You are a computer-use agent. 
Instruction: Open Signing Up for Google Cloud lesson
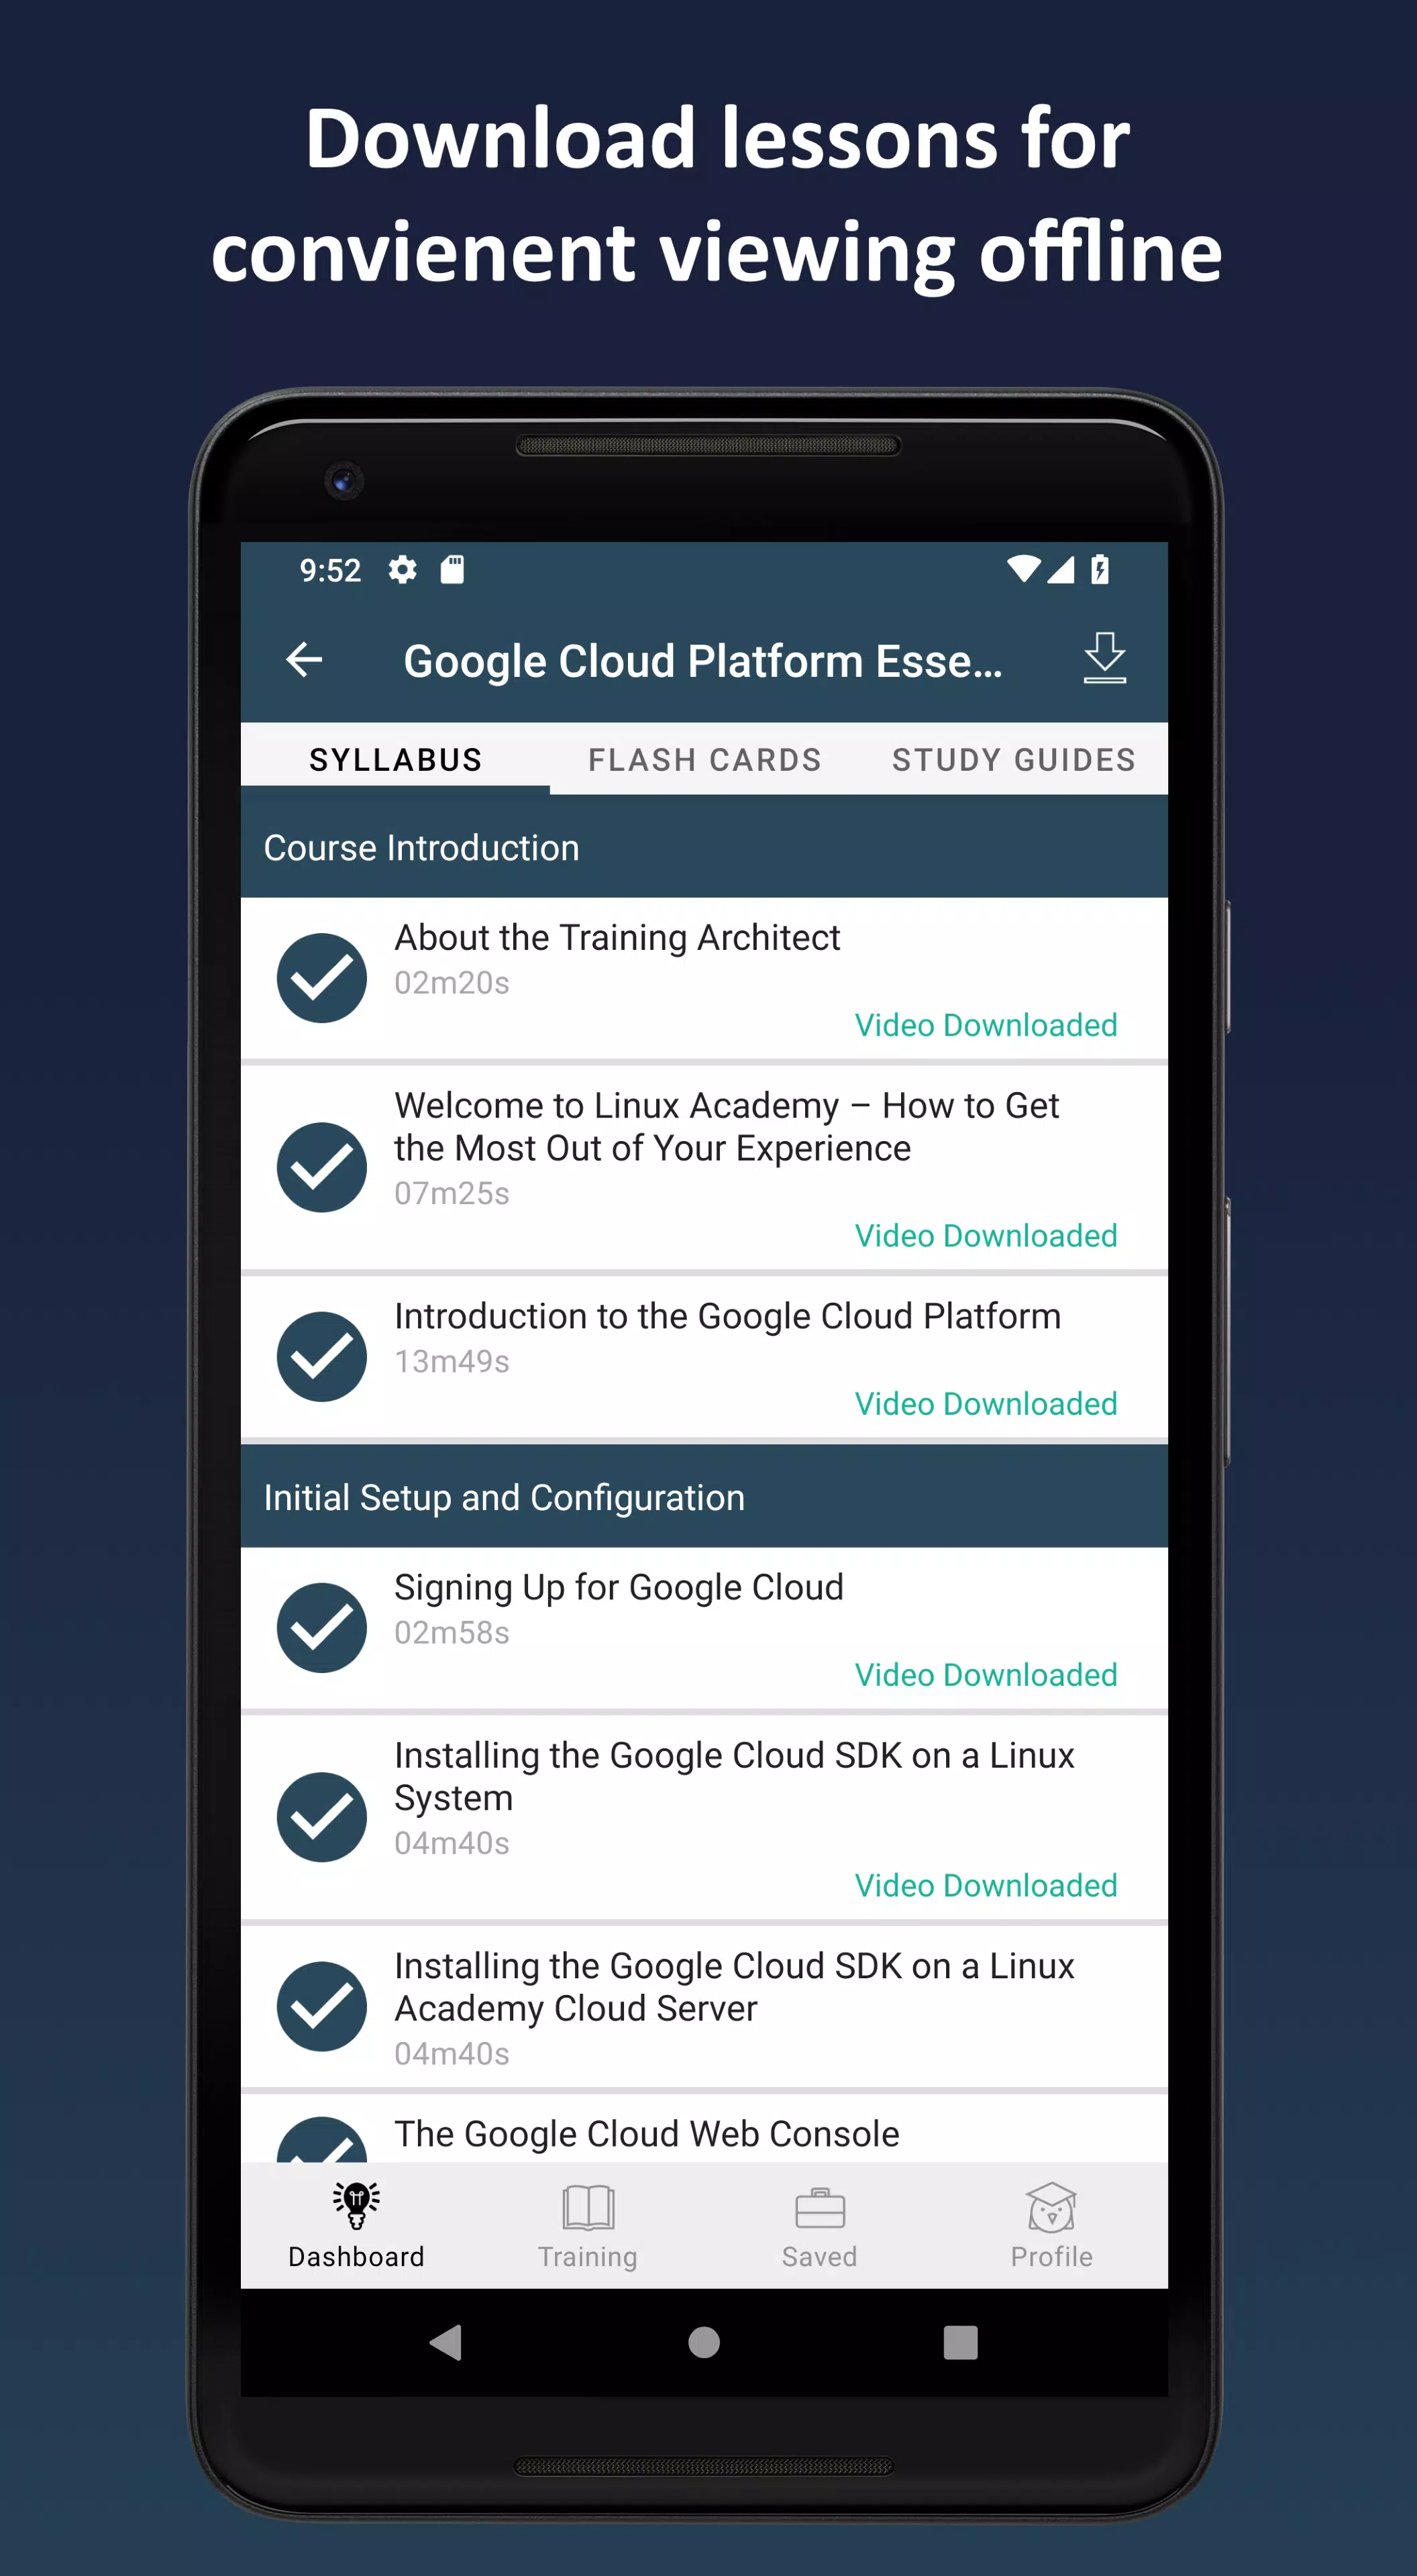click(704, 1628)
